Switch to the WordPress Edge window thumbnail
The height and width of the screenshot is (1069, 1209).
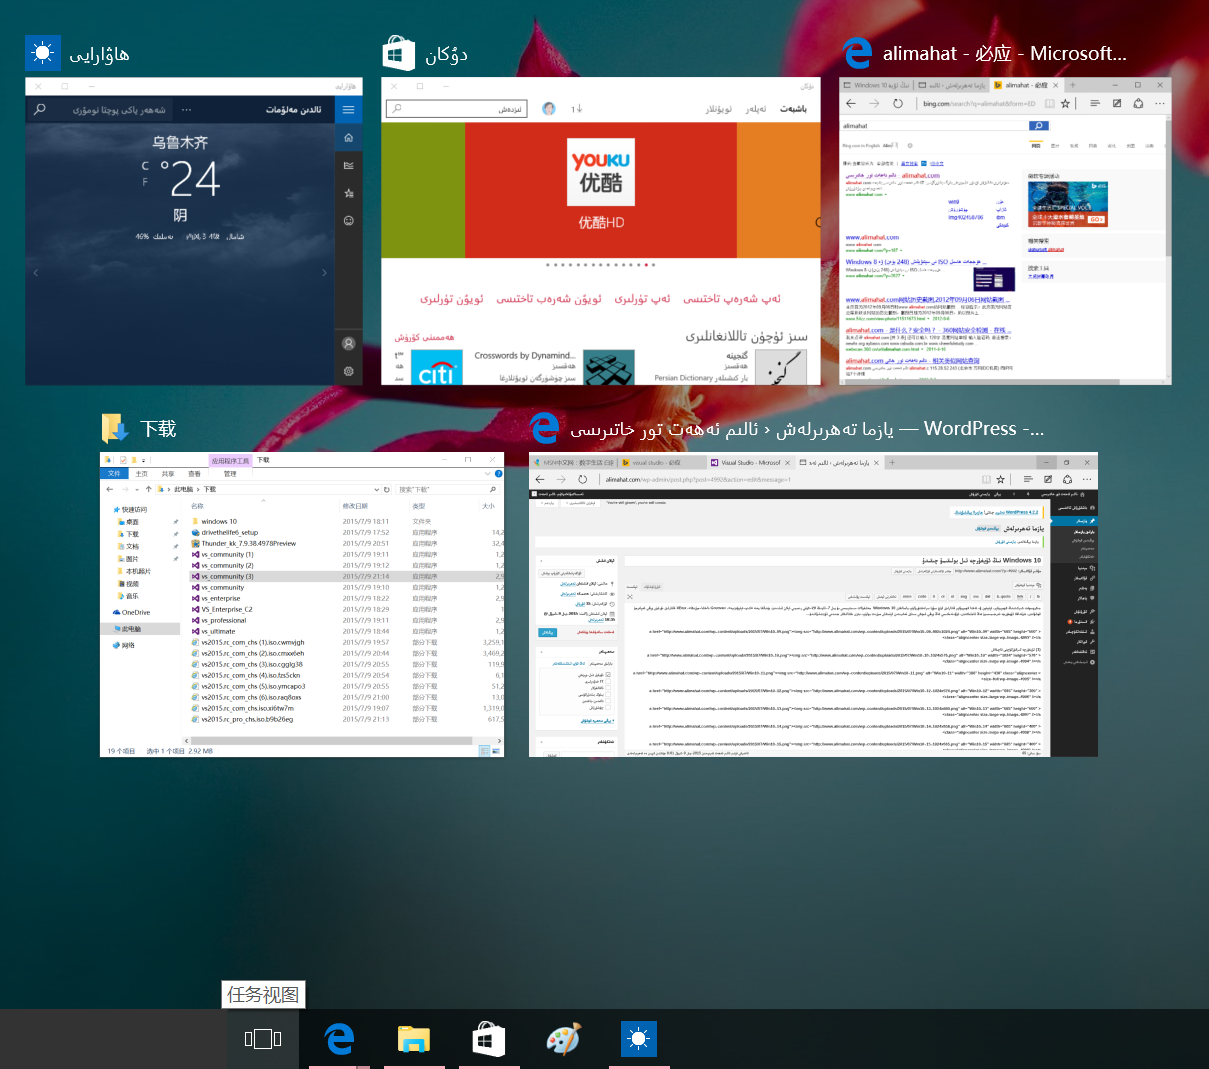click(813, 605)
